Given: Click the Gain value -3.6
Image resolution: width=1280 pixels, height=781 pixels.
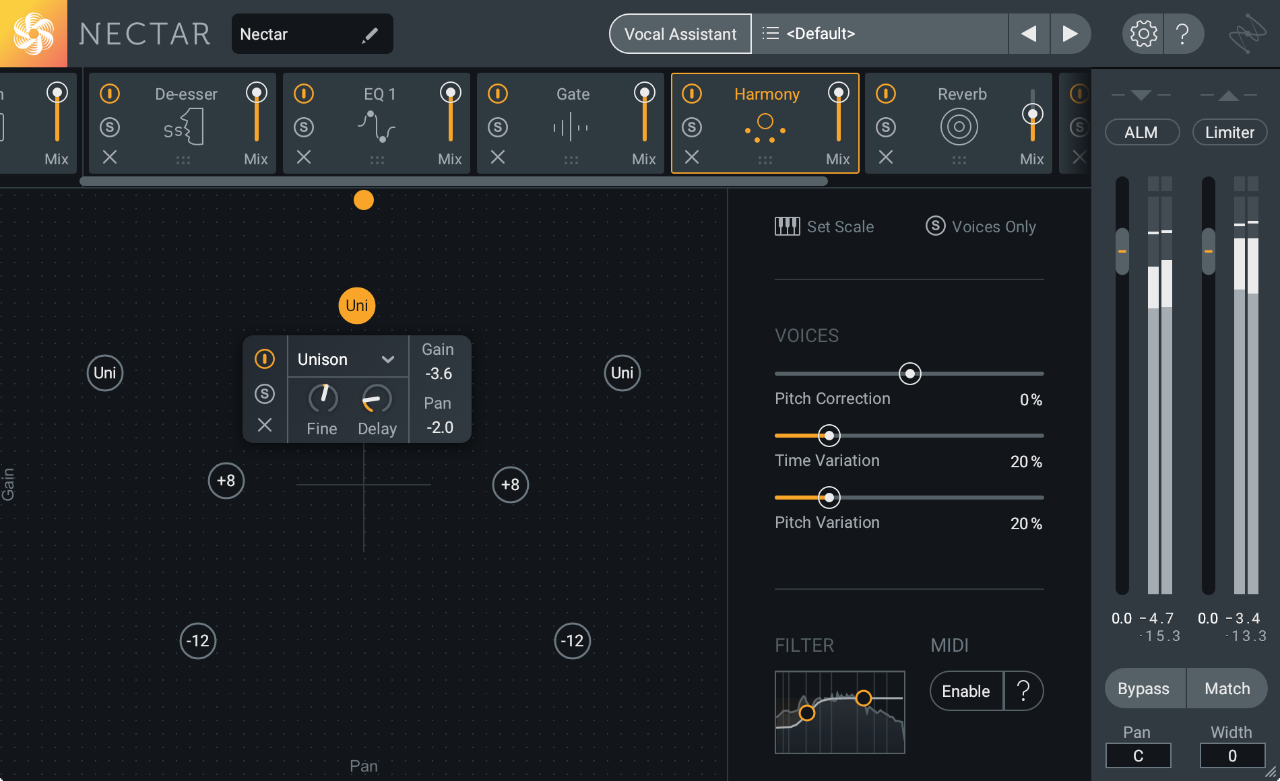Looking at the screenshot, I should pyautogui.click(x=438, y=374).
